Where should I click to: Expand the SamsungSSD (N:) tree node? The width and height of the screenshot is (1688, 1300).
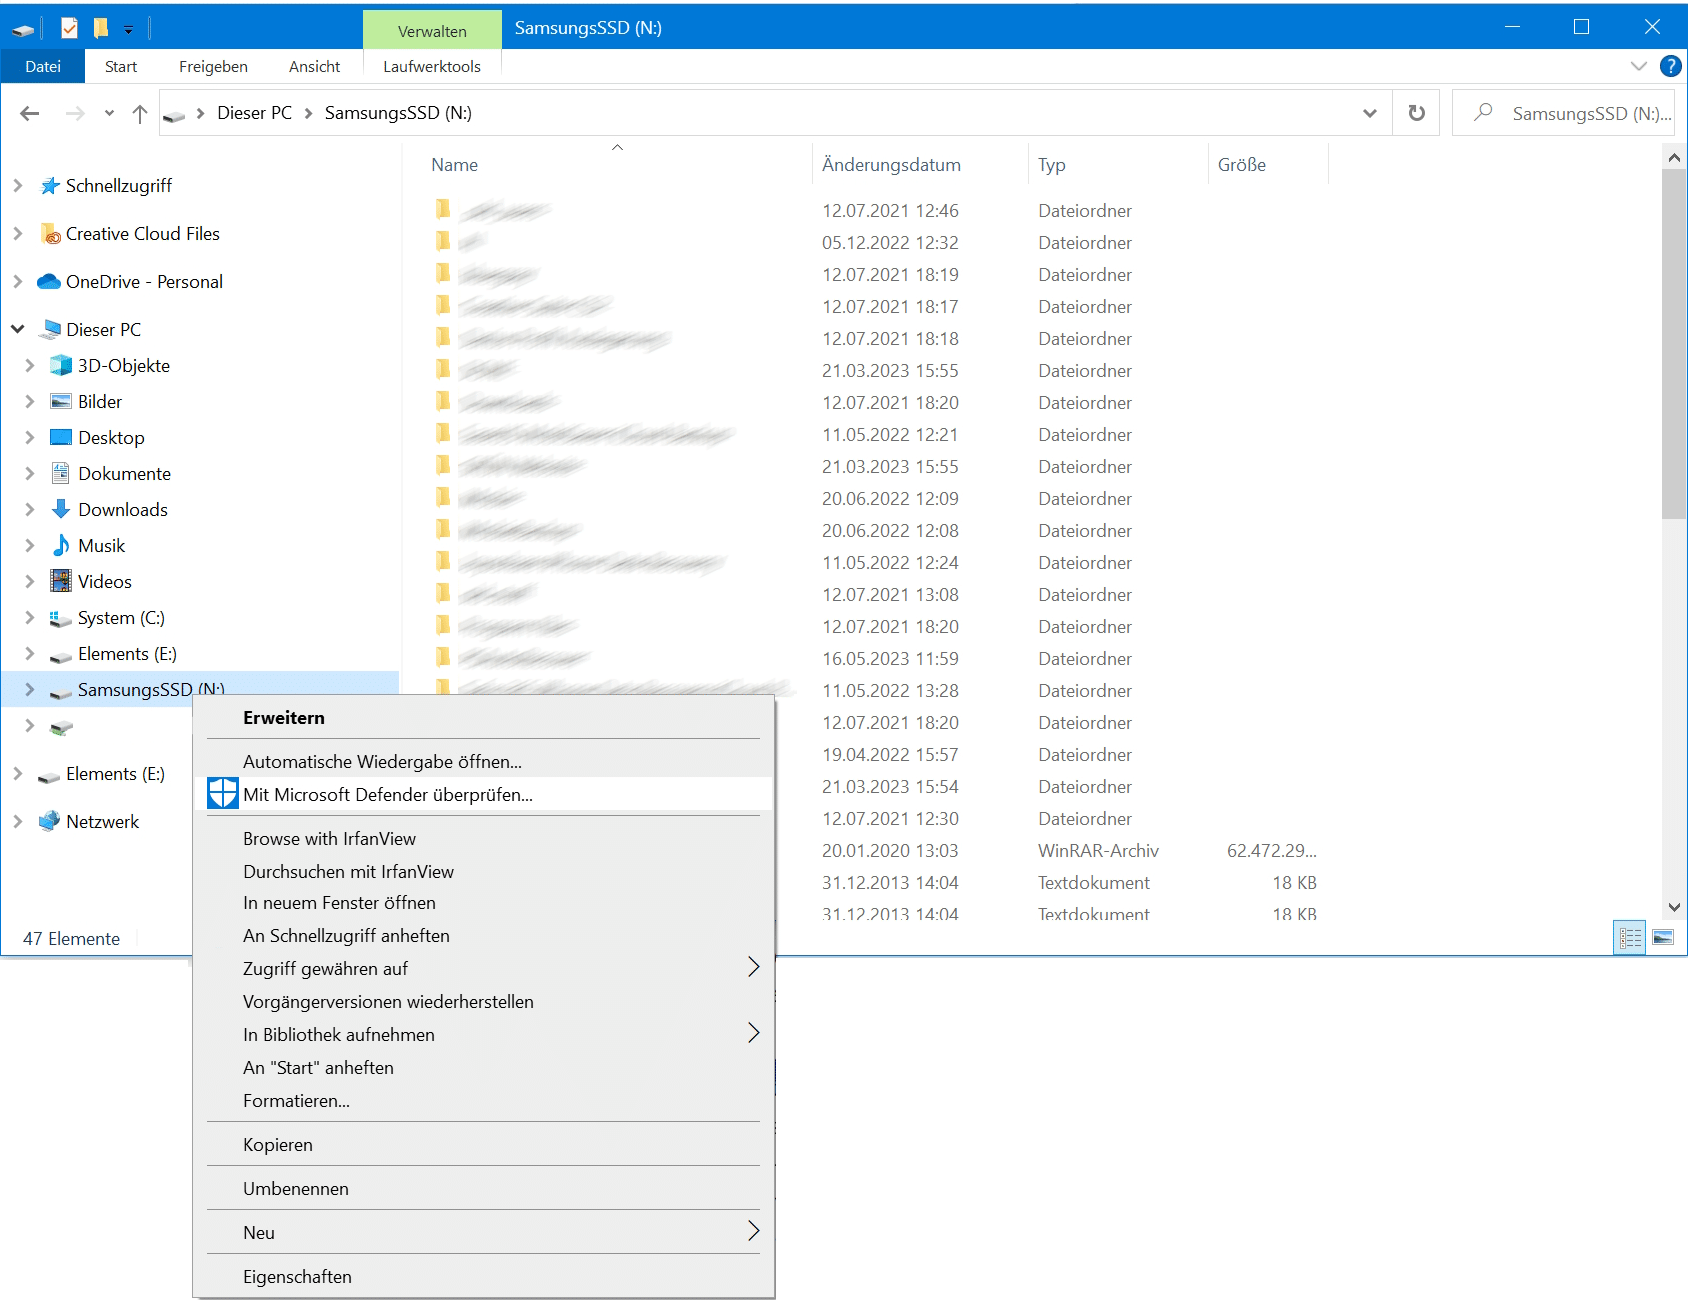click(x=30, y=690)
